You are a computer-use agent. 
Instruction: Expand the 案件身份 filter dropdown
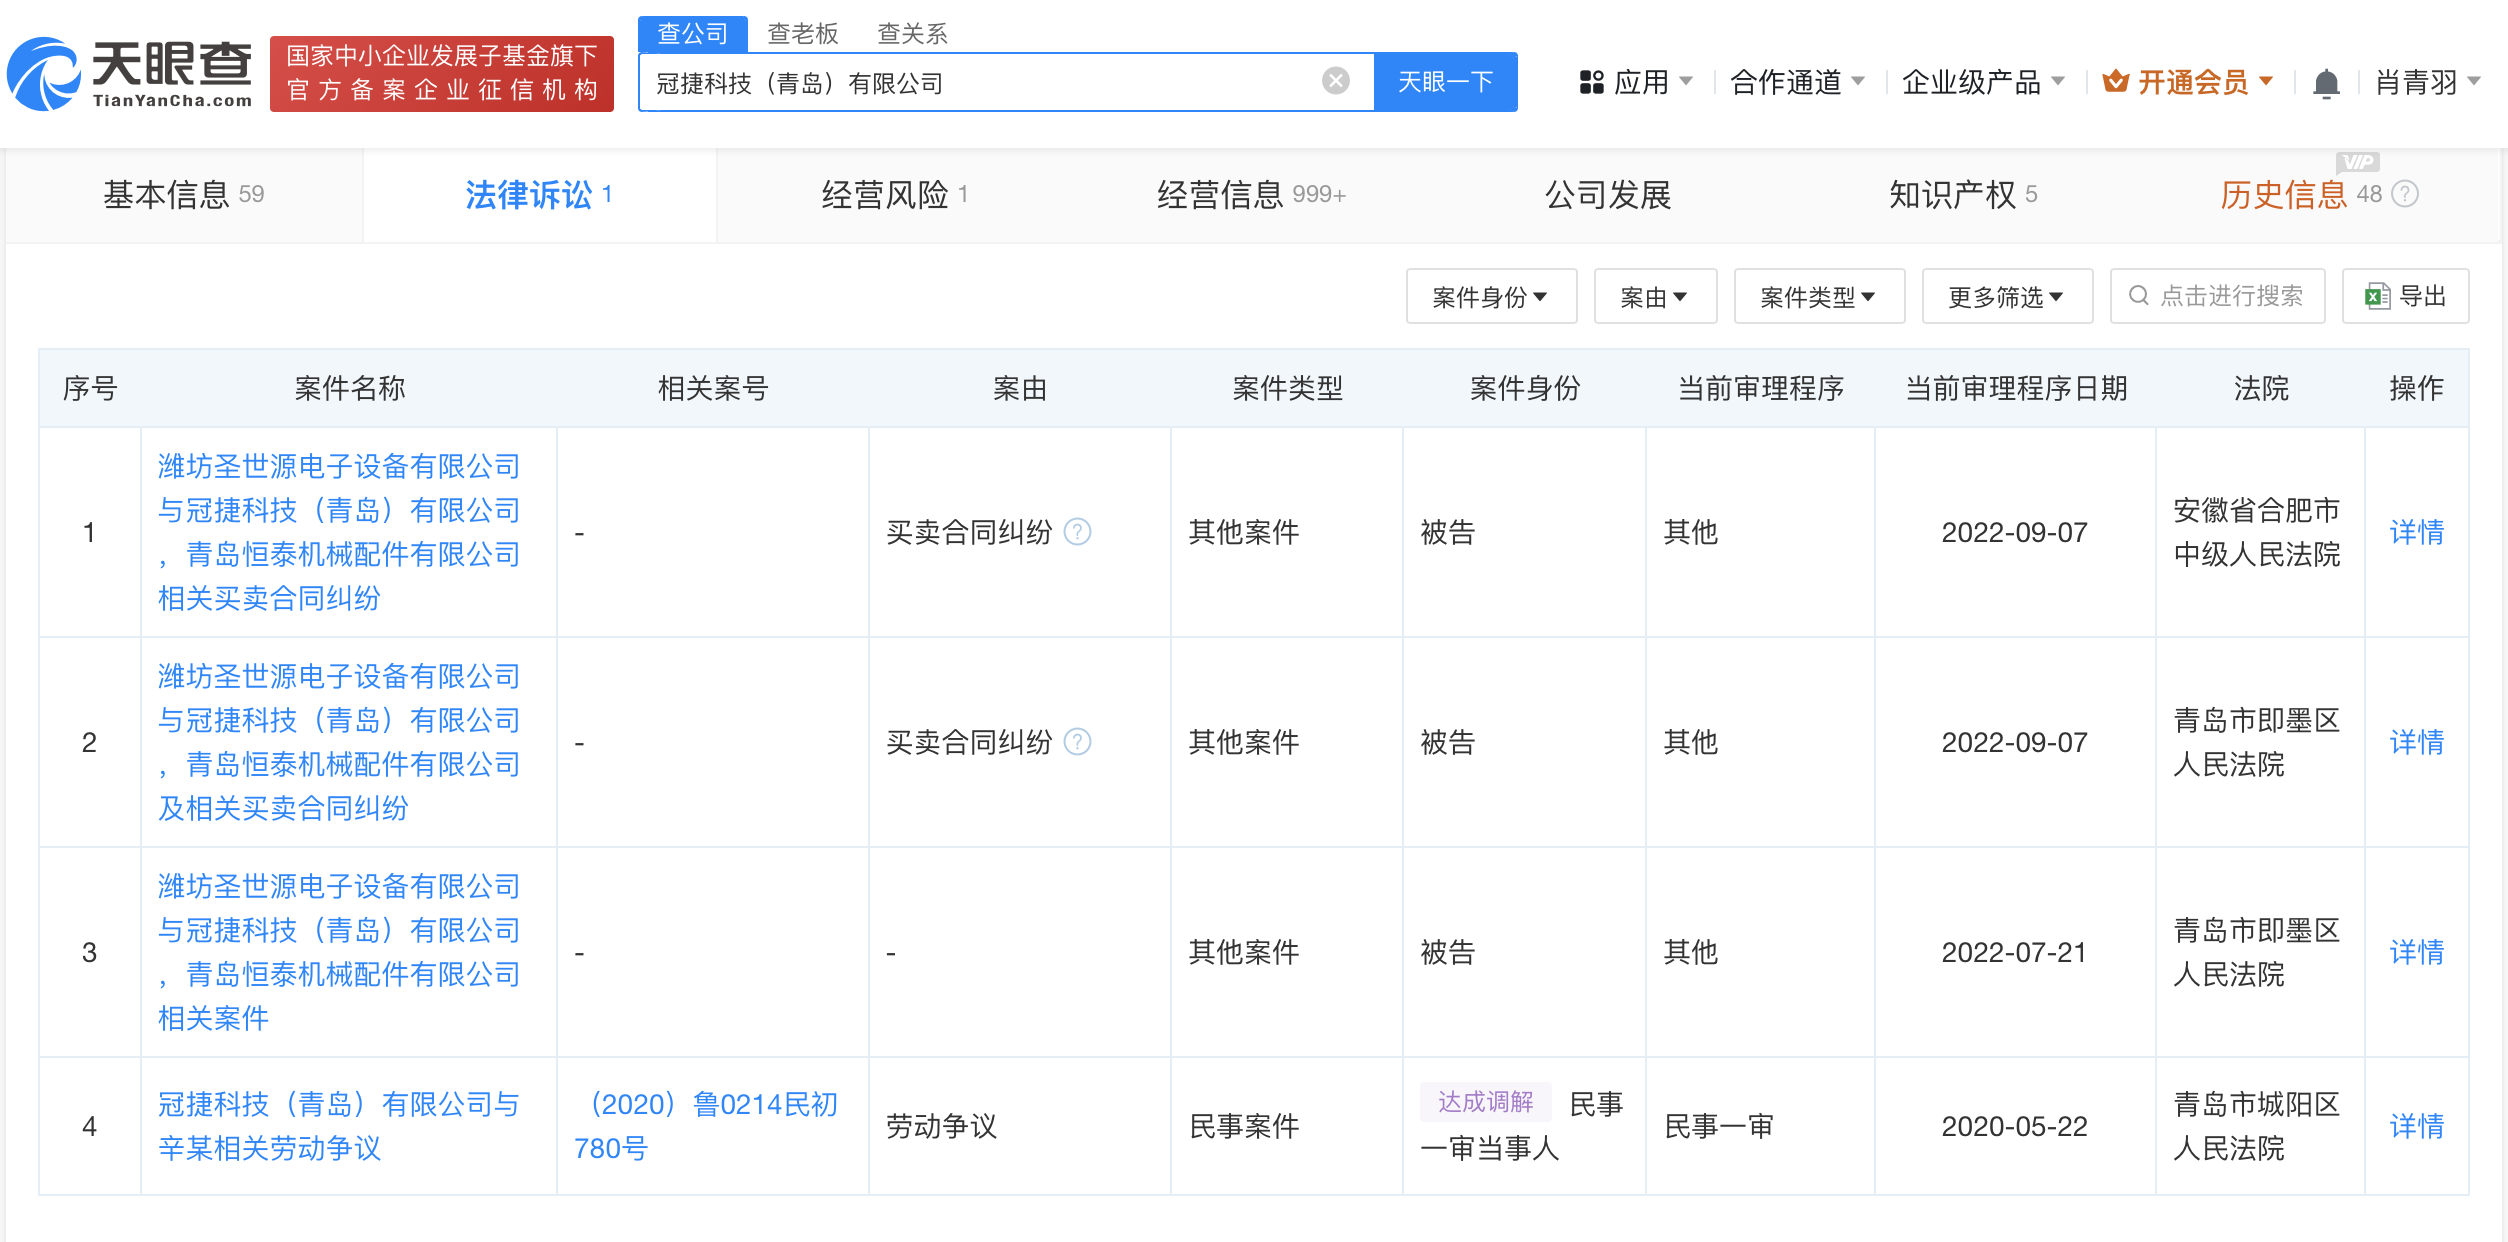(1490, 296)
